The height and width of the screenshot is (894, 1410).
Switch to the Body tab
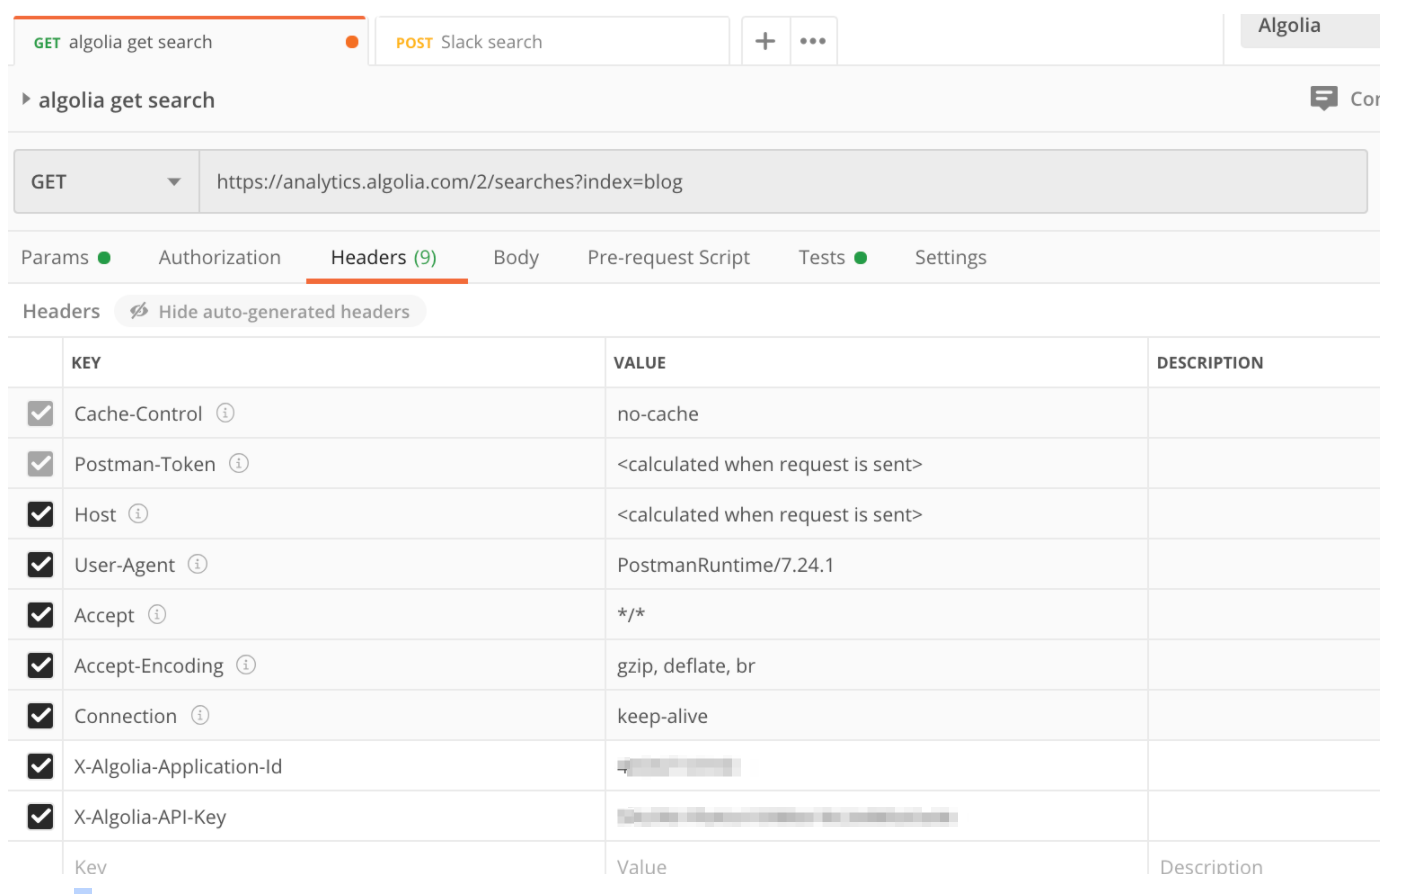coord(515,257)
